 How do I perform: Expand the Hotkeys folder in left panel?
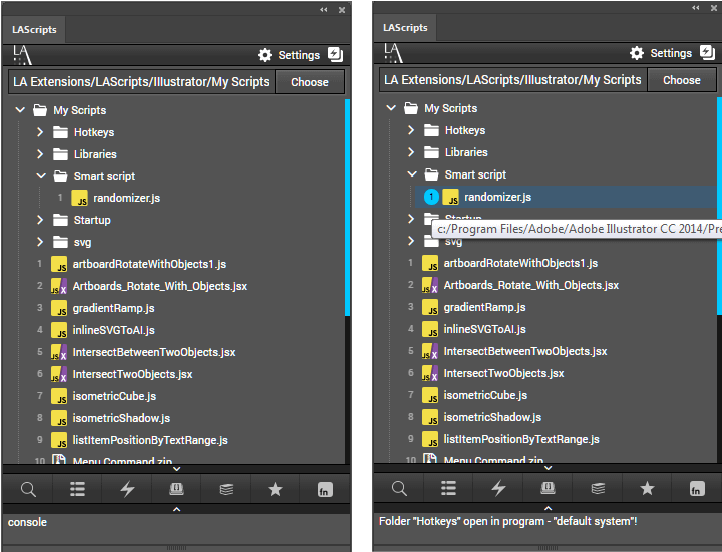point(40,132)
